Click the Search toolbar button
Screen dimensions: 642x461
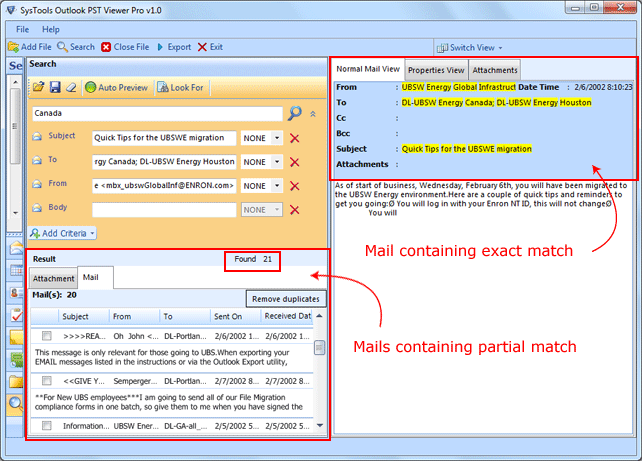point(76,47)
